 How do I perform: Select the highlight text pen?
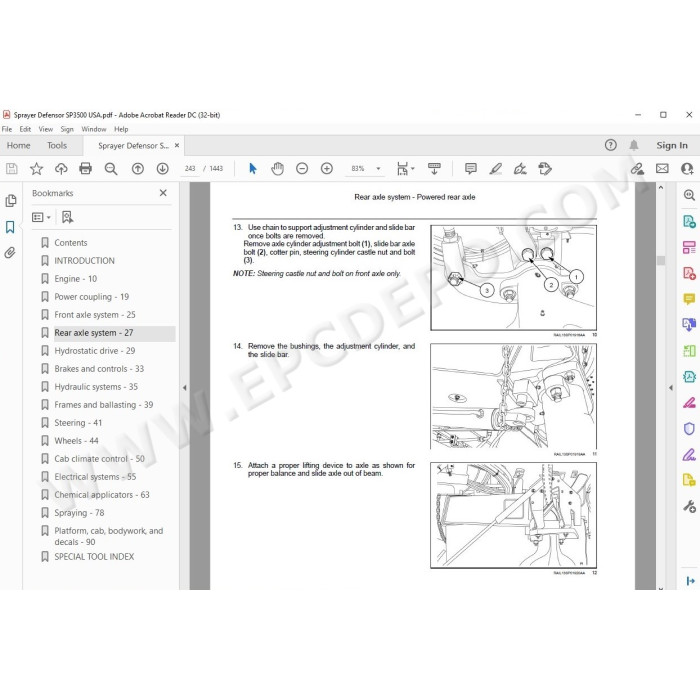[x=496, y=169]
